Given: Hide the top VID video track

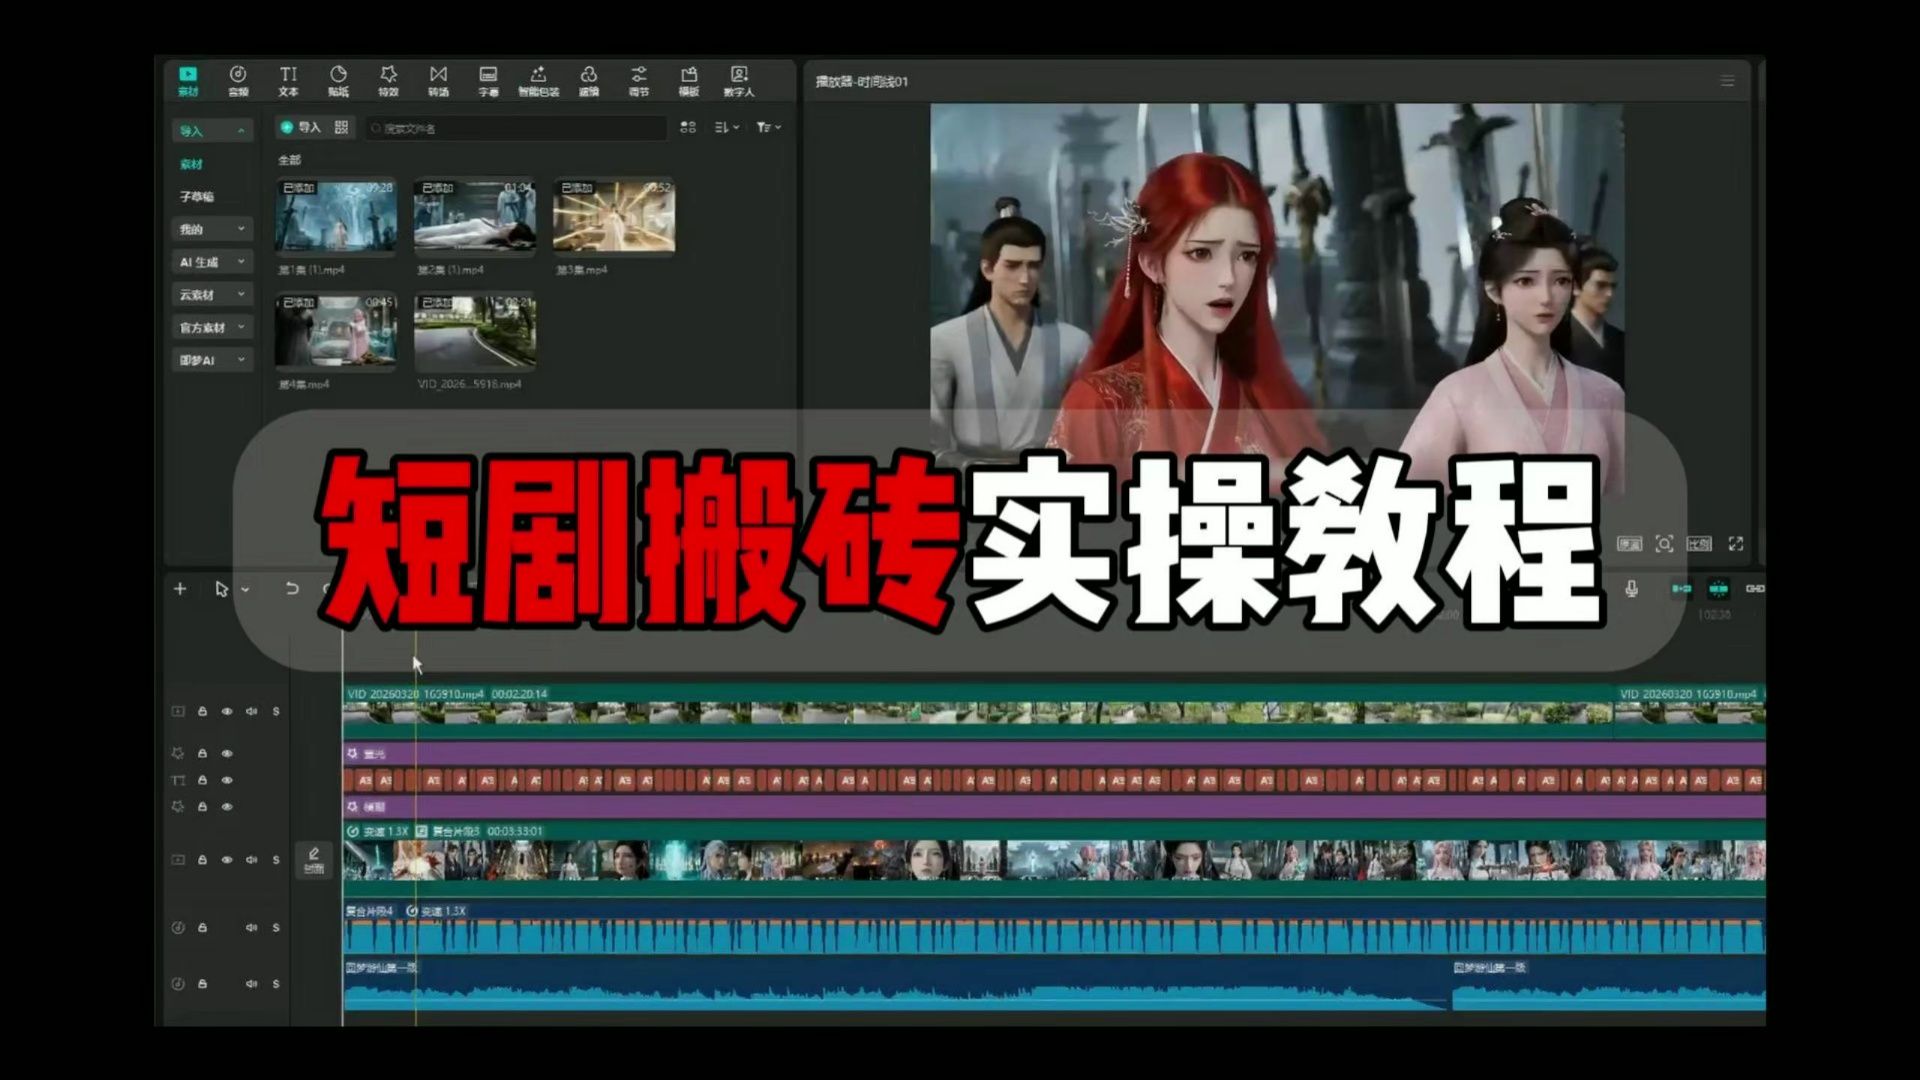Looking at the screenshot, I should tap(227, 711).
